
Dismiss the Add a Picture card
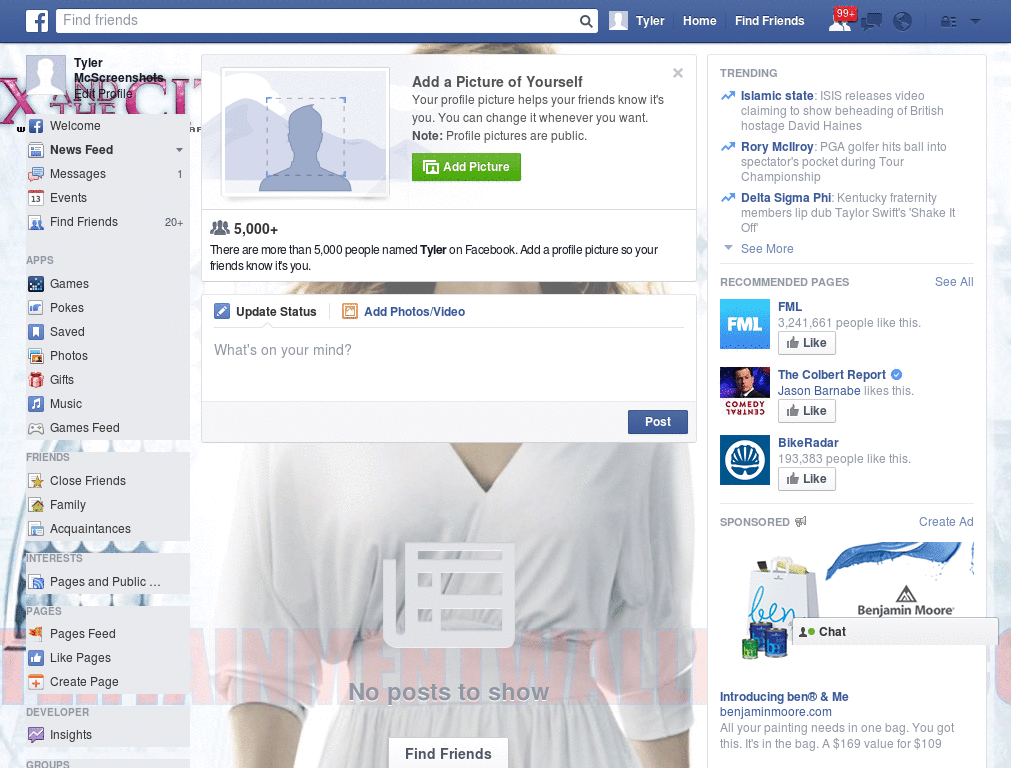678,73
